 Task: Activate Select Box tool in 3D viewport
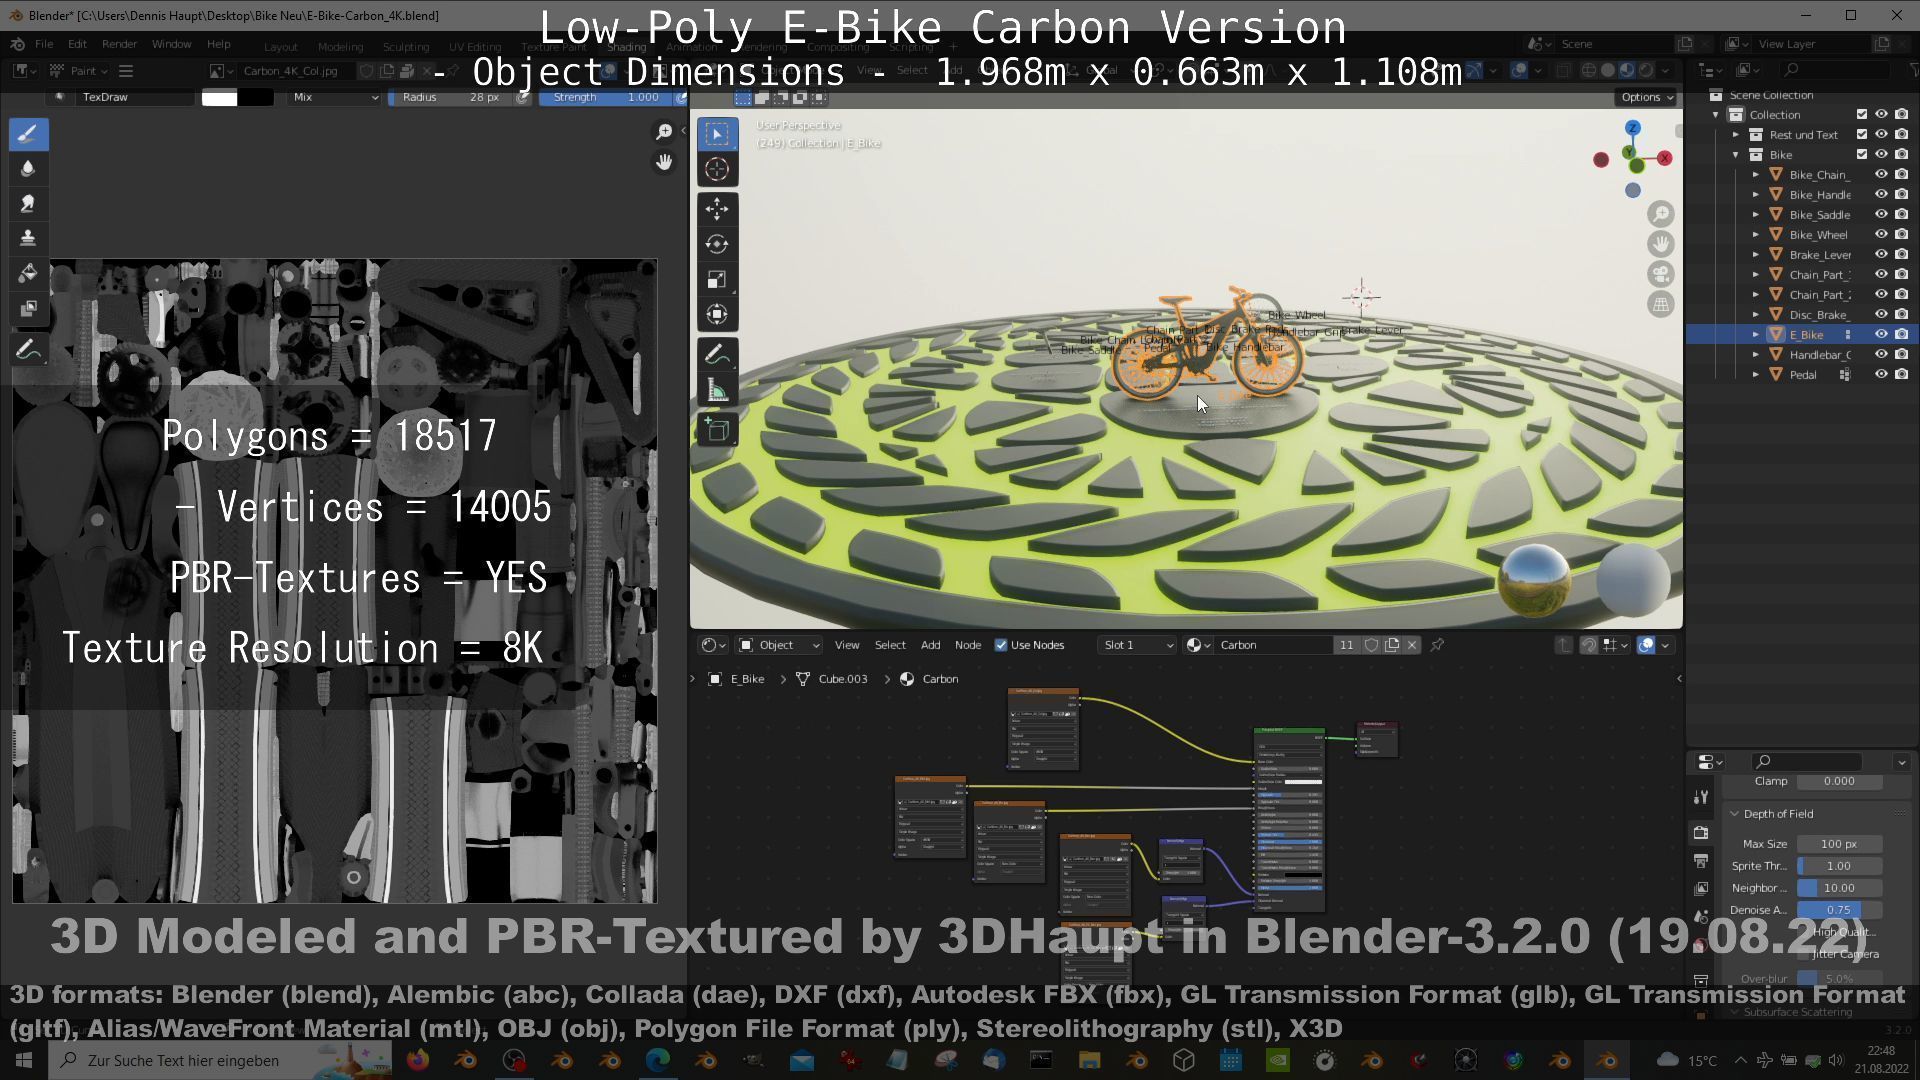pos(717,134)
